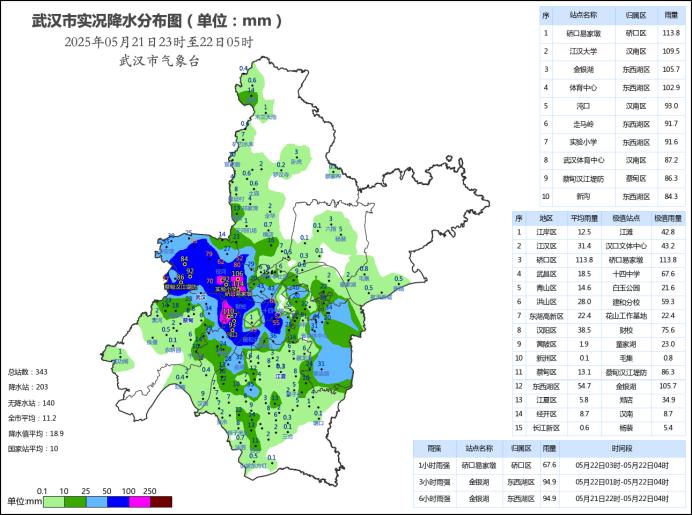Select the 长江新区 row in district table
692x515 pixels.
[598, 426]
